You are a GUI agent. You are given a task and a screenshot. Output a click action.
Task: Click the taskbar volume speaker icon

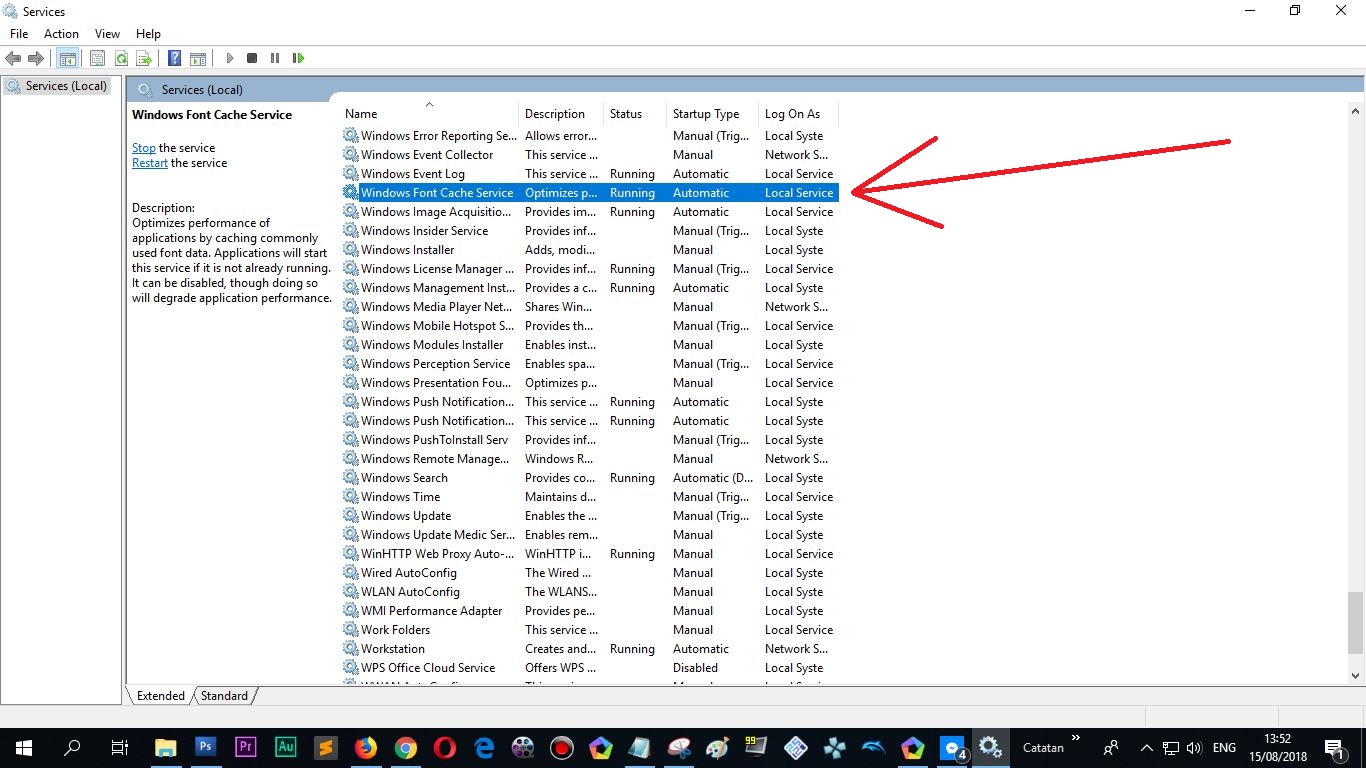click(x=1193, y=747)
